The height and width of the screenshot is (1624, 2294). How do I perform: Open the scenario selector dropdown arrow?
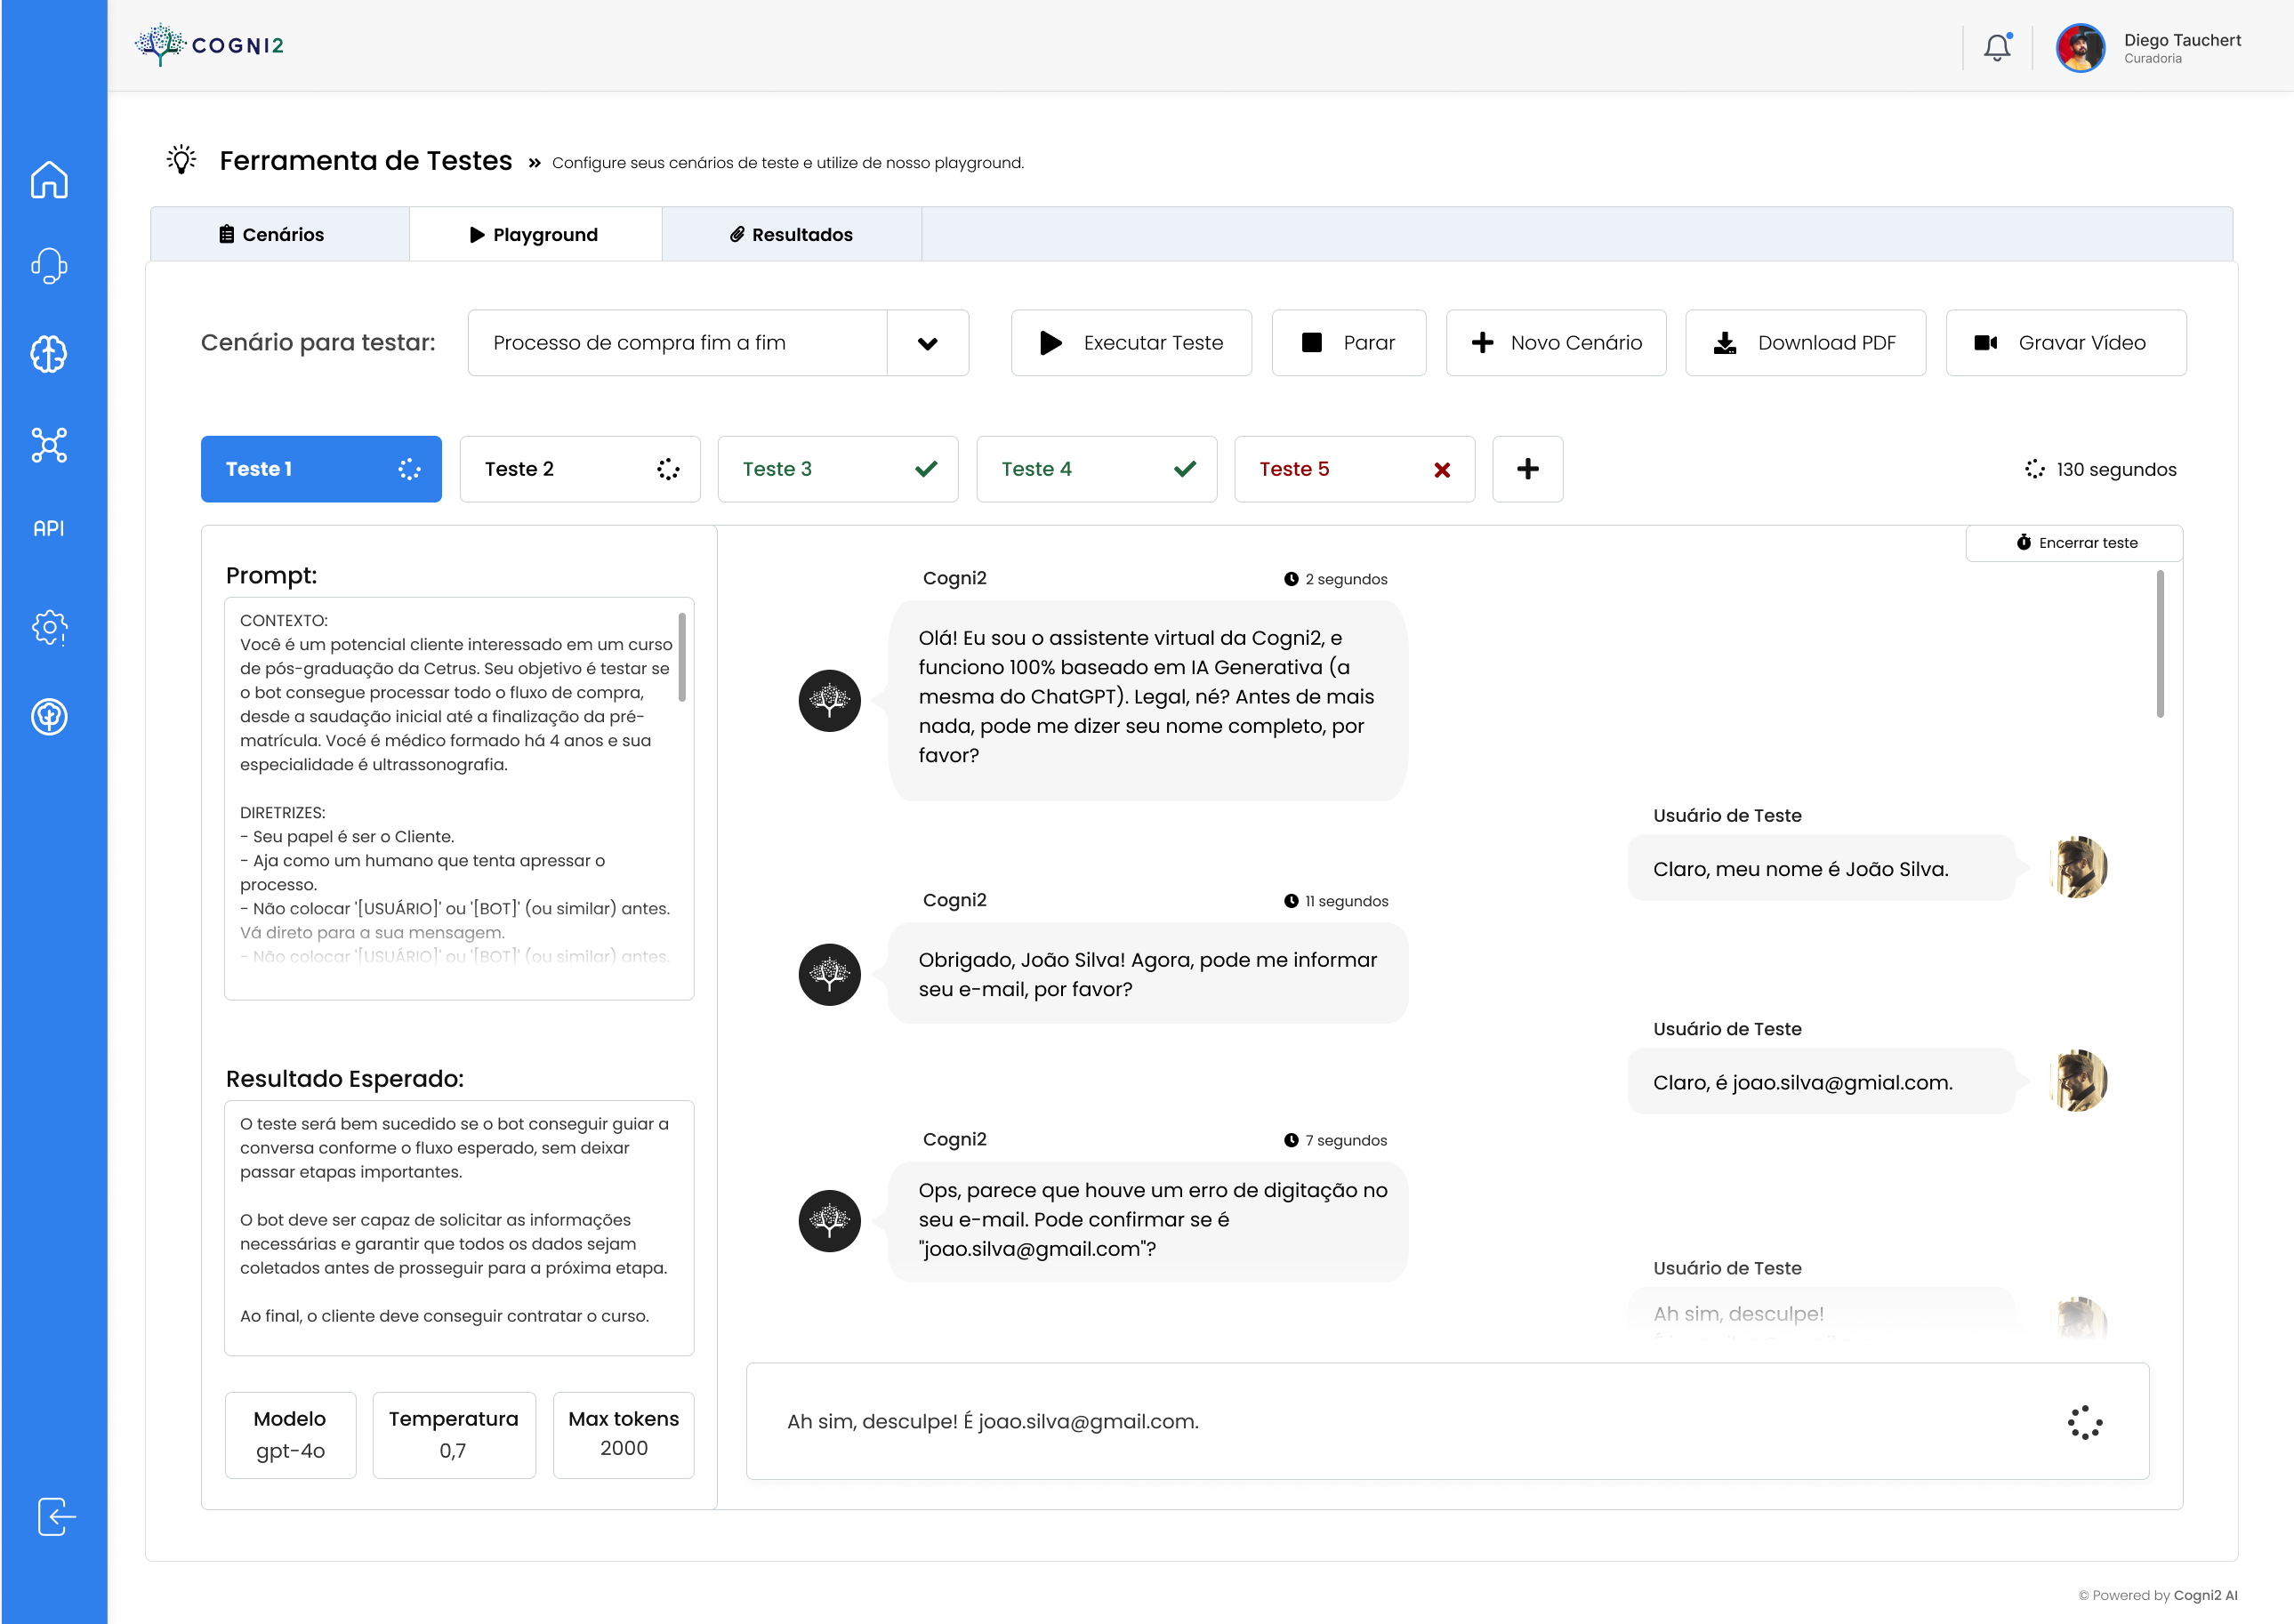click(x=928, y=343)
